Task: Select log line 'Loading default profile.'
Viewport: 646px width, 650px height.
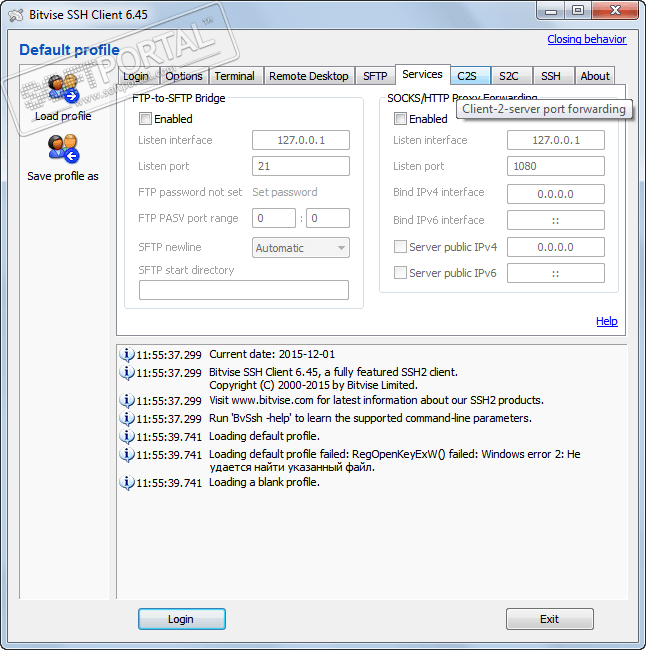Action: [264, 437]
